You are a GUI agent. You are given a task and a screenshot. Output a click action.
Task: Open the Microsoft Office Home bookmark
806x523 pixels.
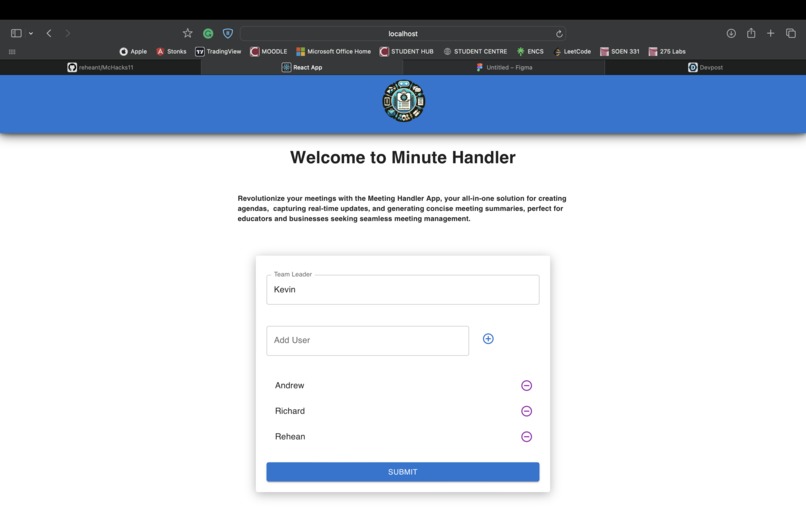334,51
